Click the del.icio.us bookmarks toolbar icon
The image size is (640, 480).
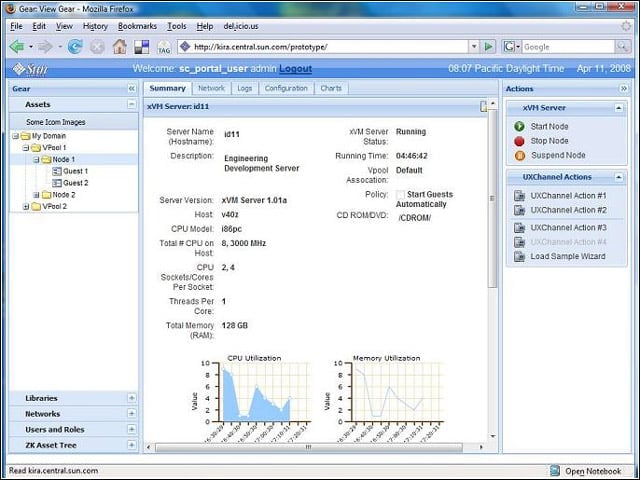(x=142, y=47)
